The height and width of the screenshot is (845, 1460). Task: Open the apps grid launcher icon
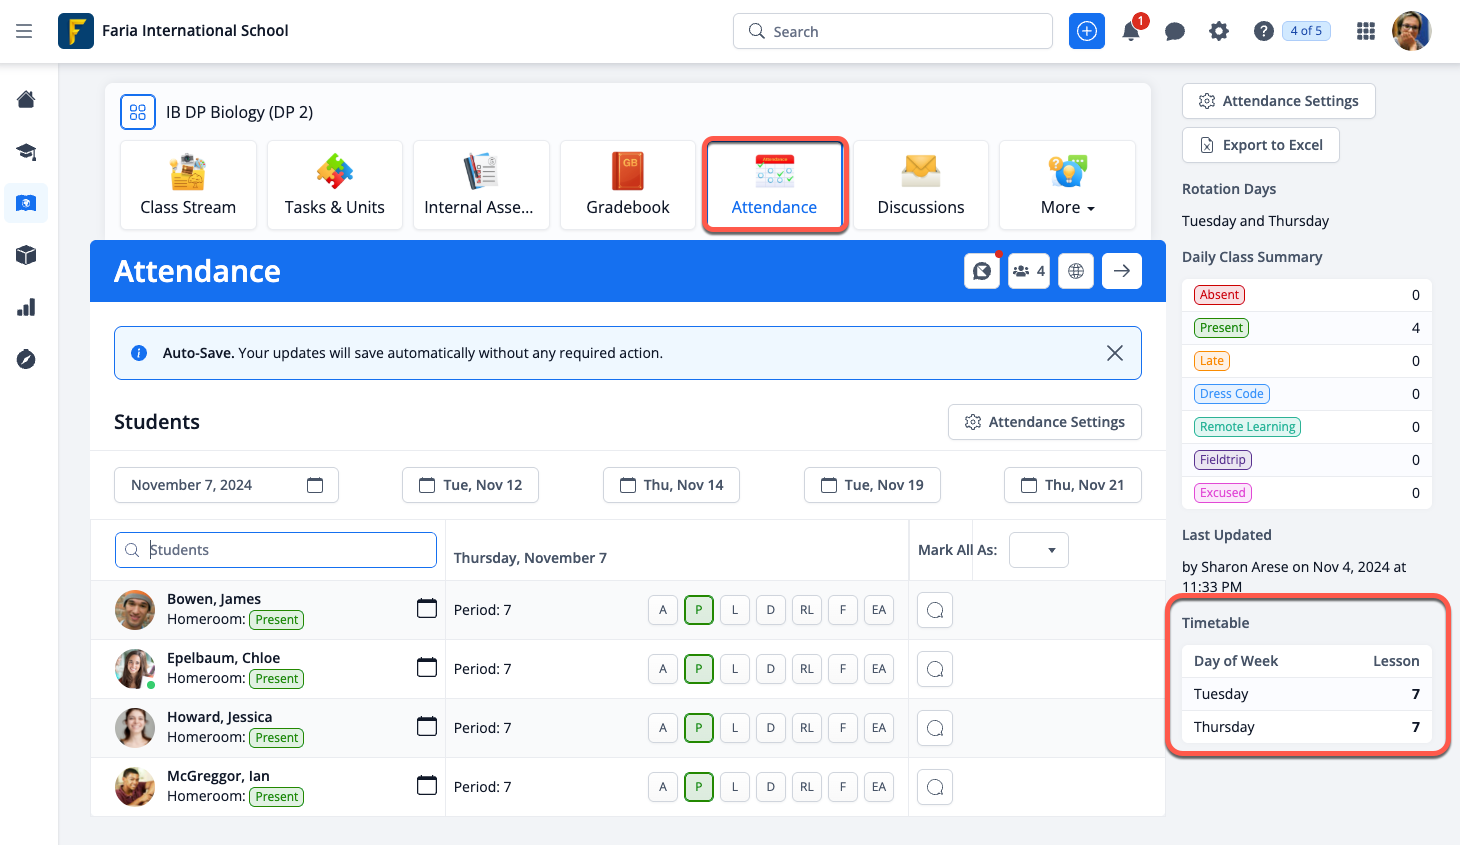click(x=1365, y=32)
